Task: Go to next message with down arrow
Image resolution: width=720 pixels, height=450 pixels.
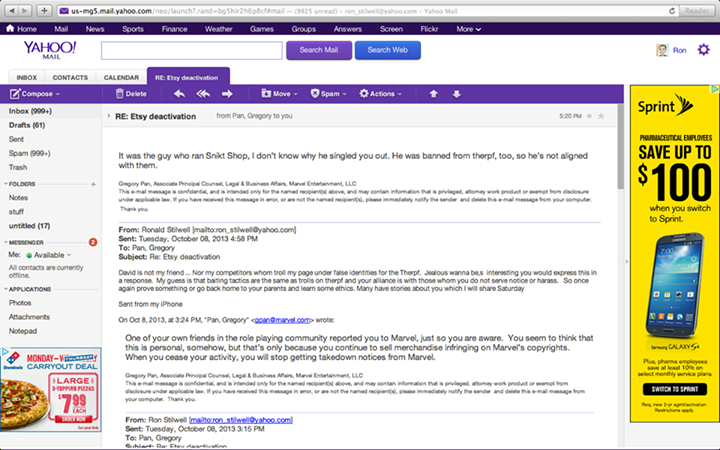Action: (x=456, y=94)
